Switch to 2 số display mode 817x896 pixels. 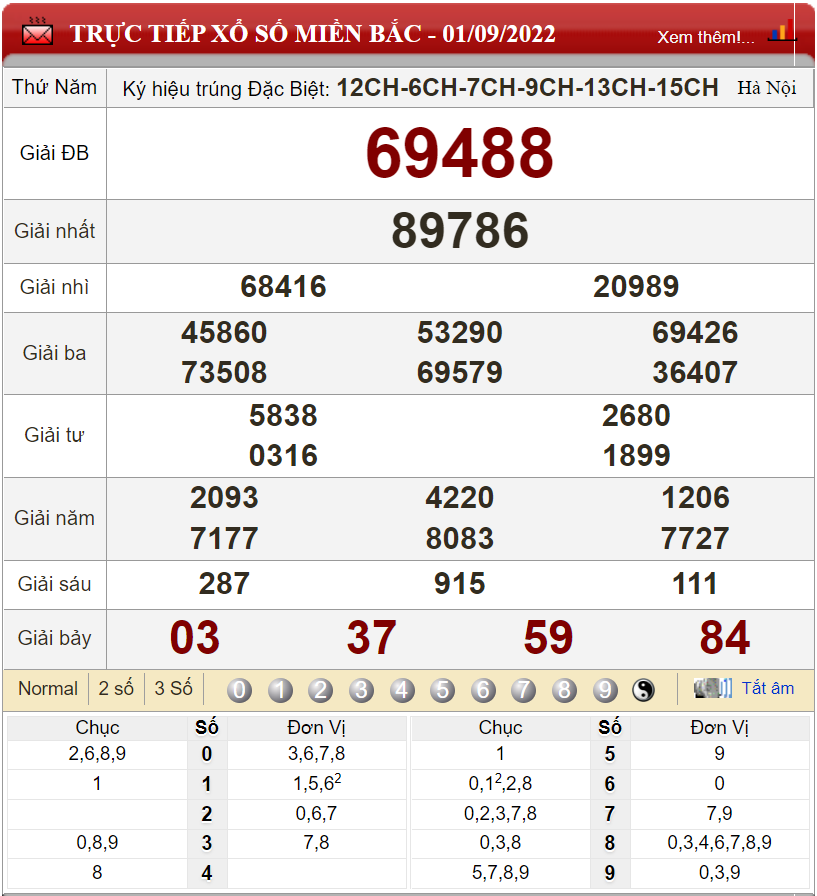tap(116, 689)
